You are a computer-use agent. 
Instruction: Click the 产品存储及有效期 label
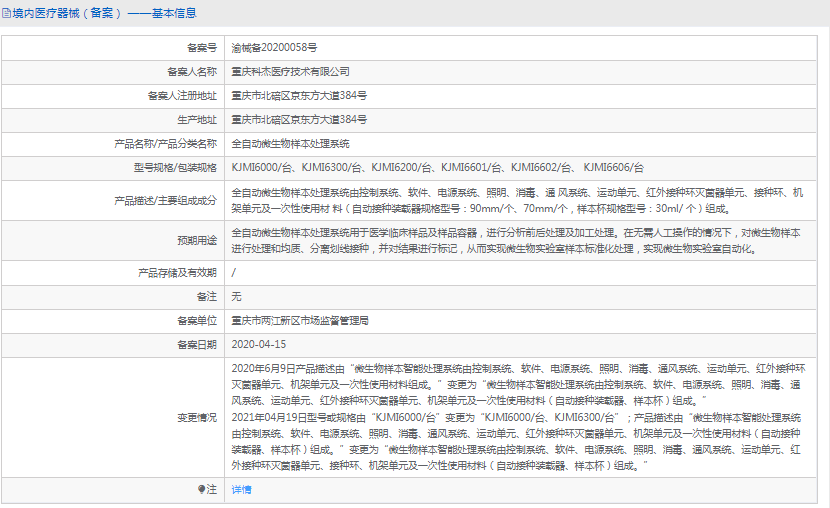point(177,273)
